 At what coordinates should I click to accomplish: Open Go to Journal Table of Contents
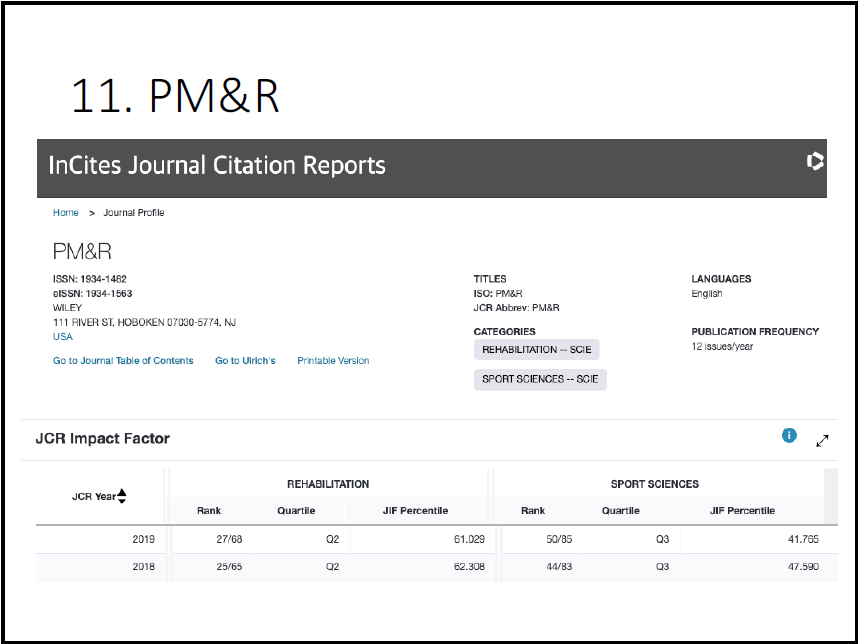123,361
